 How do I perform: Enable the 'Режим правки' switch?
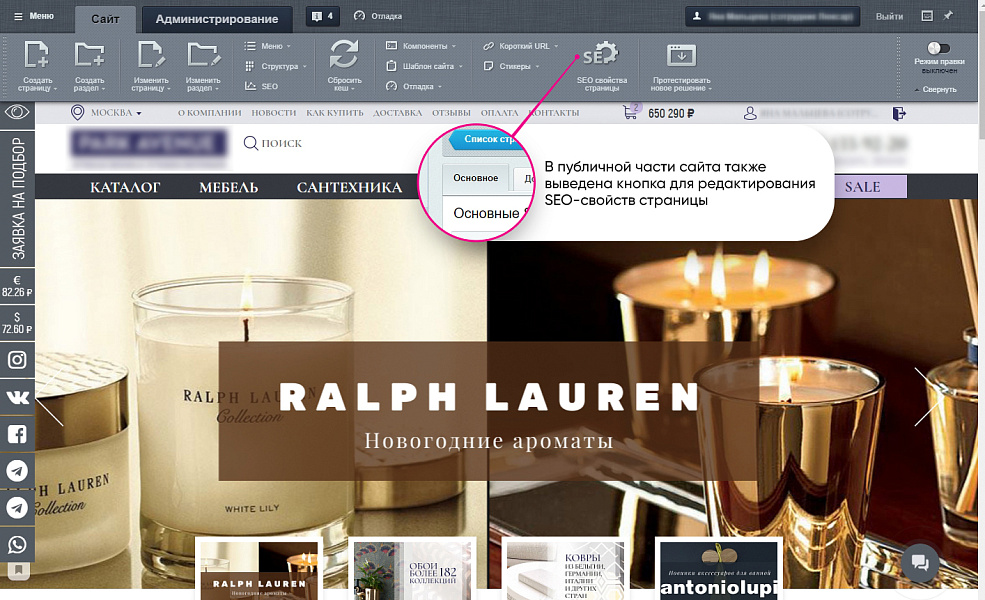click(x=938, y=46)
